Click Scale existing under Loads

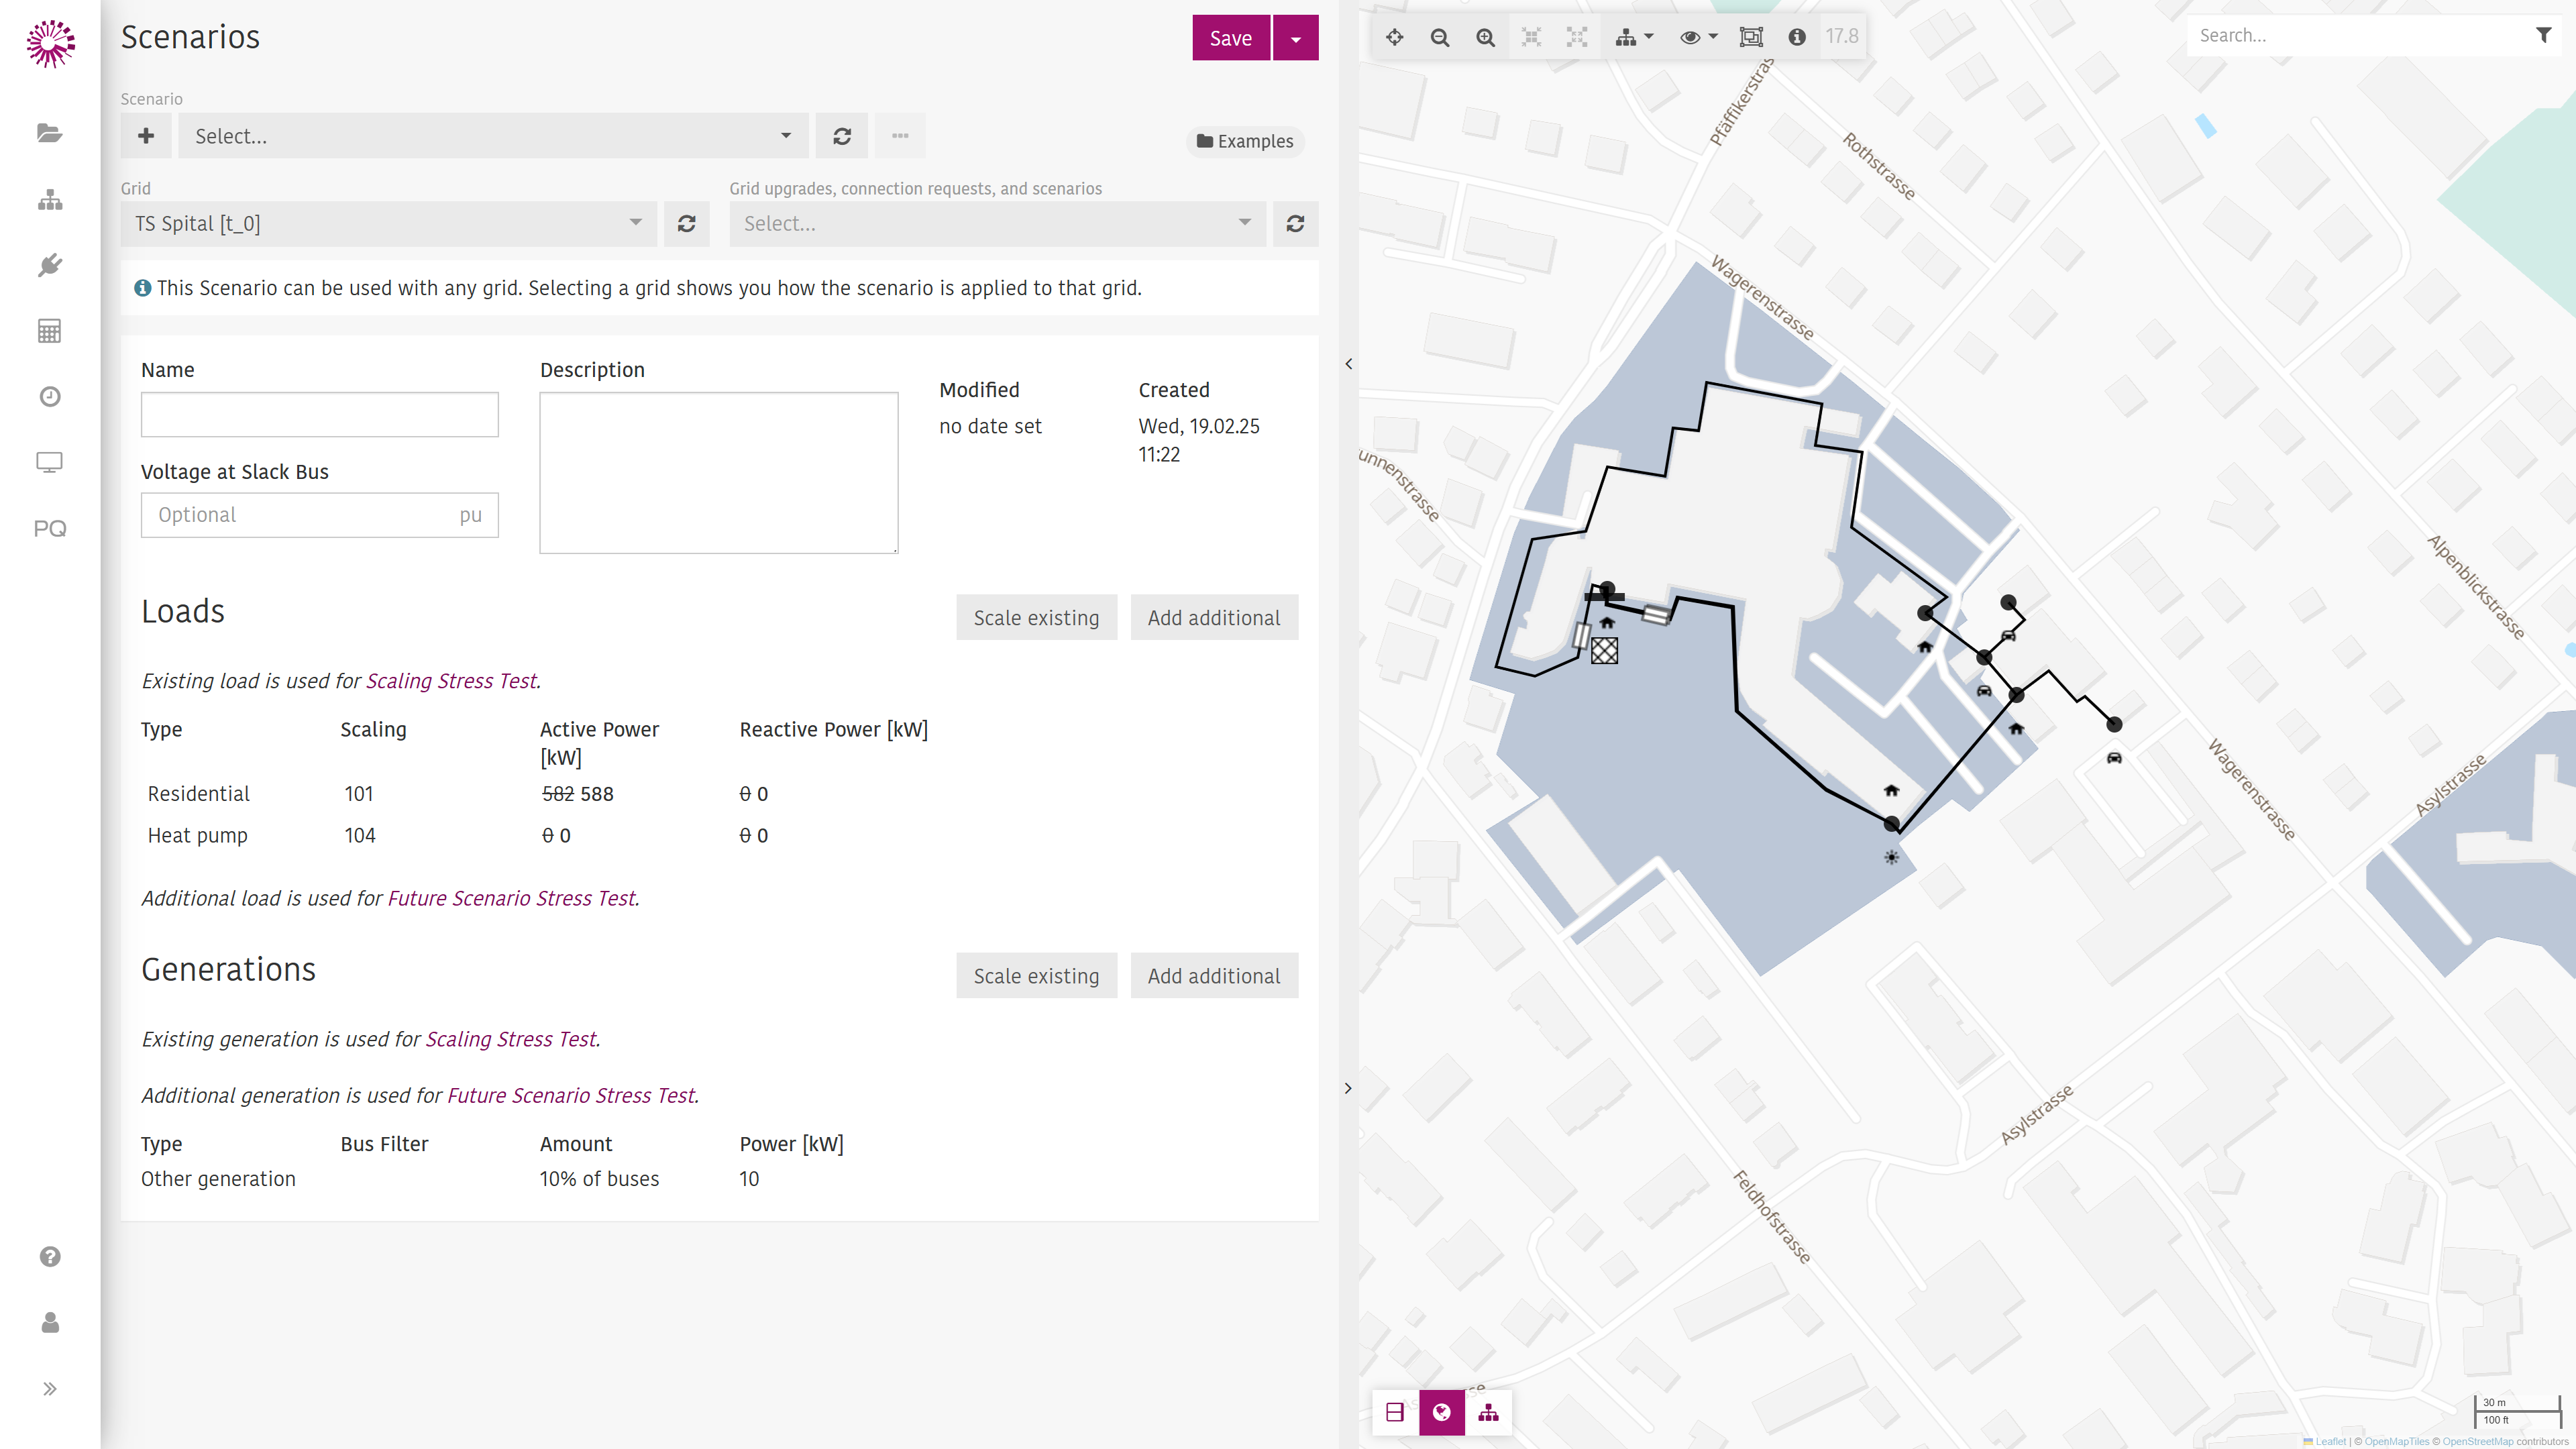pos(1036,618)
